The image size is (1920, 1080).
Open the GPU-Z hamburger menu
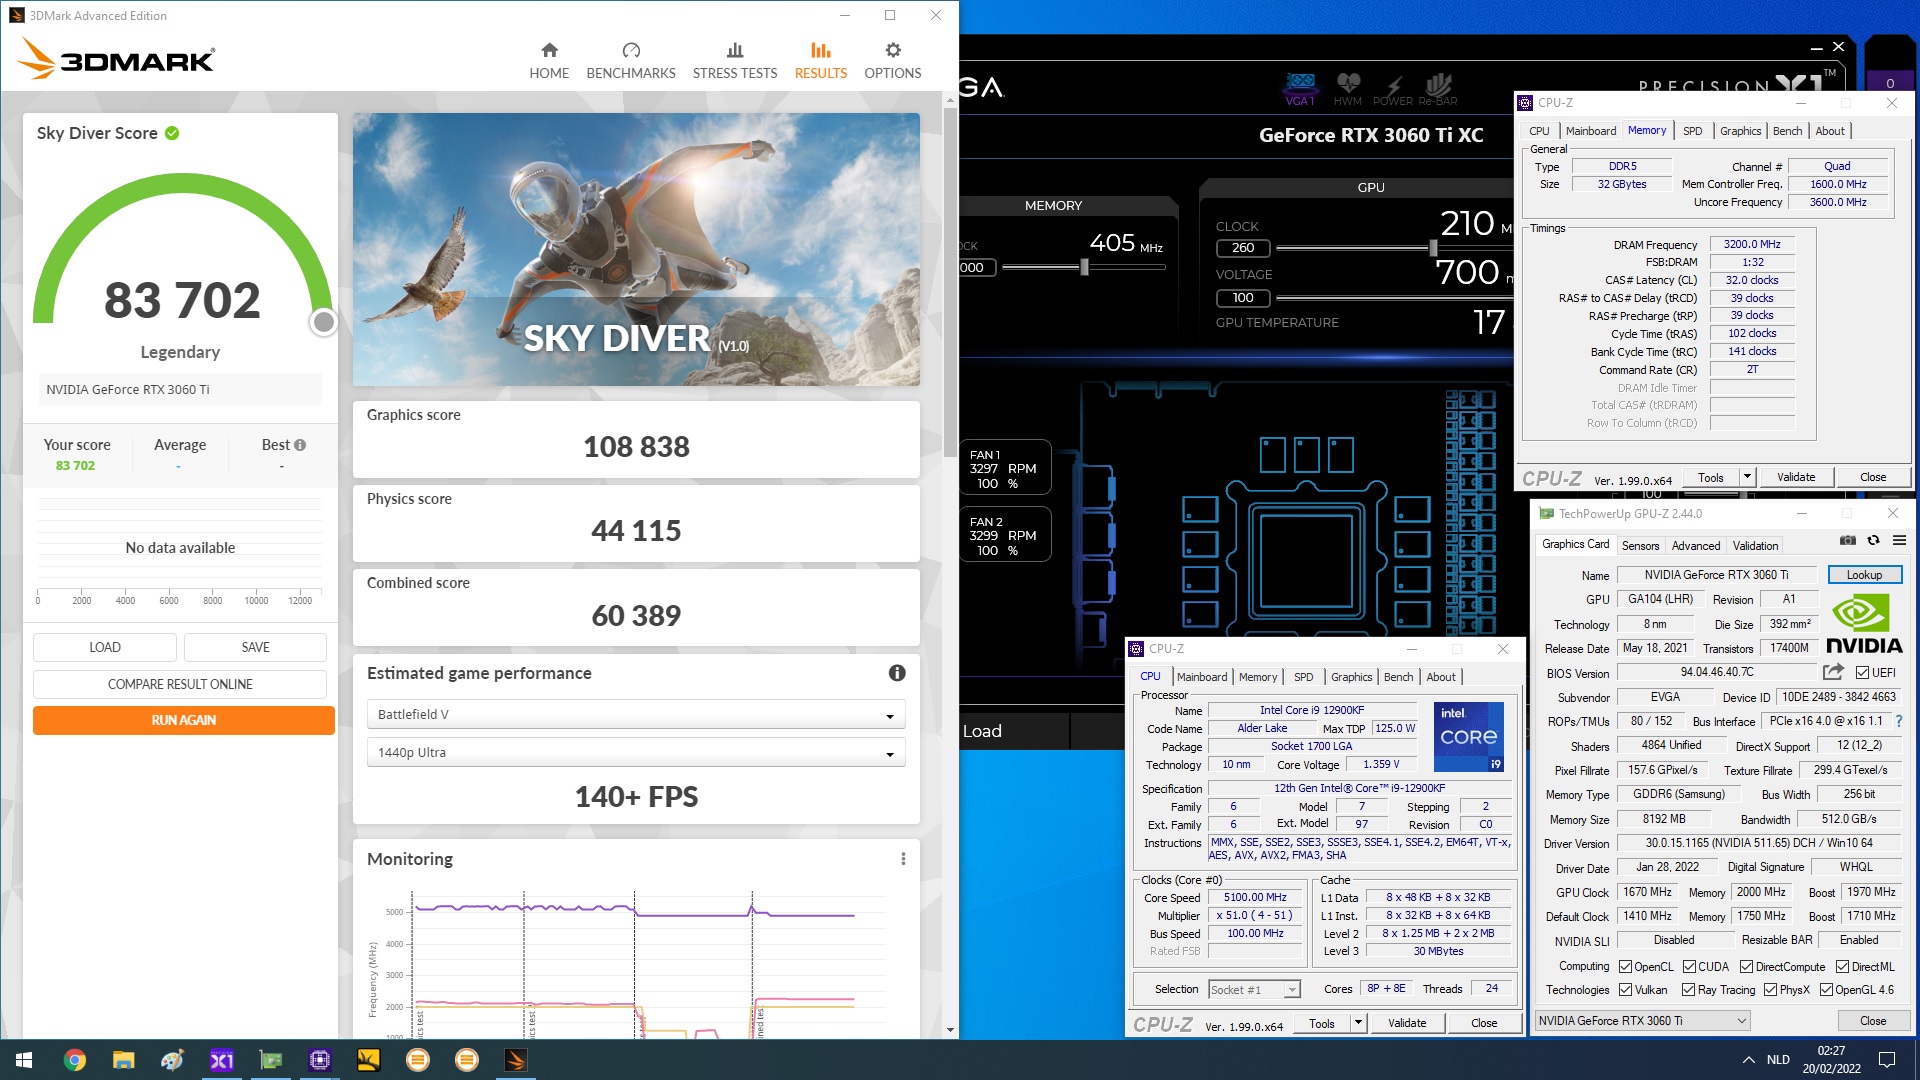pos(1899,541)
